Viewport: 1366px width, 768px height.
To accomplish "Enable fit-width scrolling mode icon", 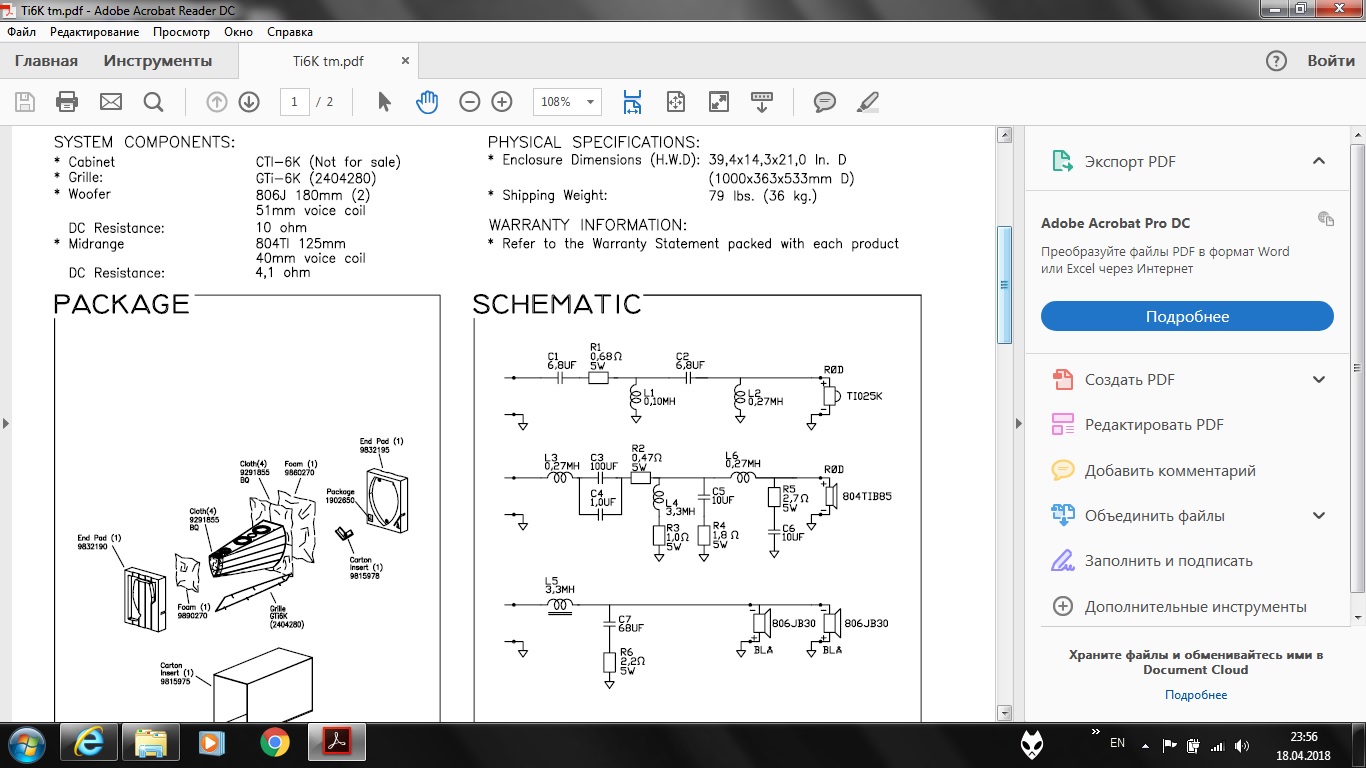I will point(632,101).
